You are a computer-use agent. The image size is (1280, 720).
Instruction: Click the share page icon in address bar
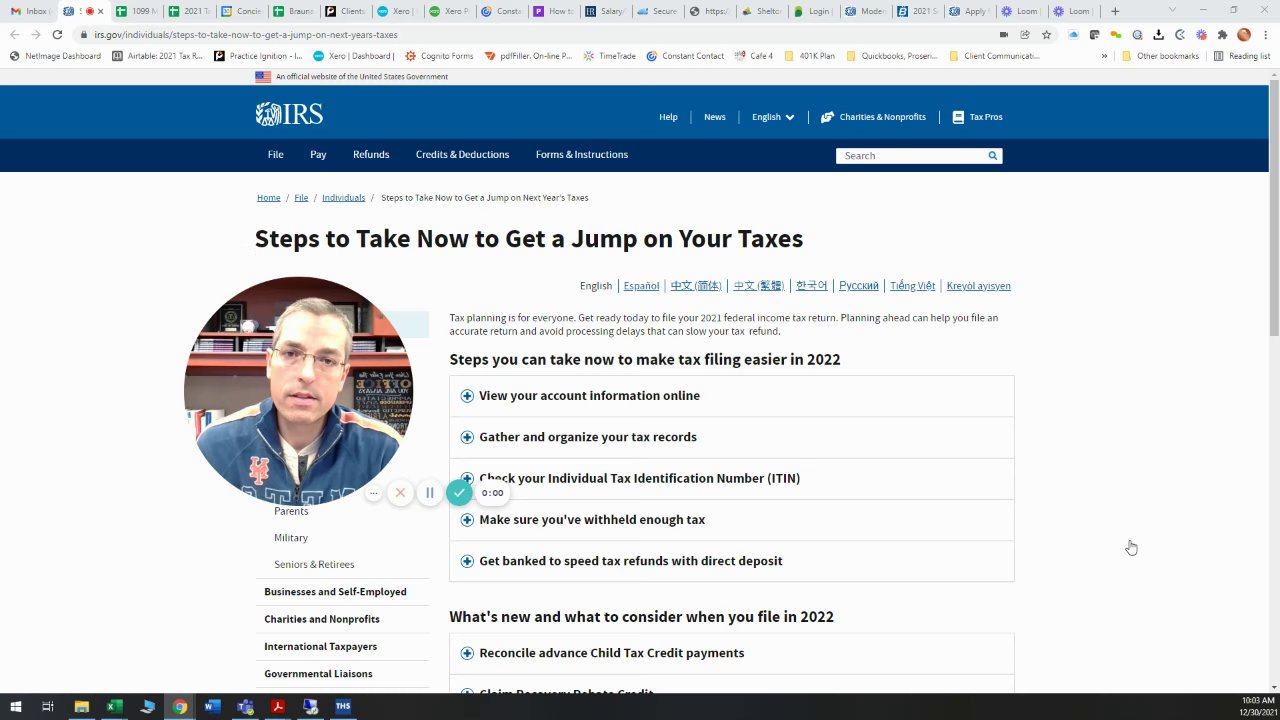(x=1025, y=35)
